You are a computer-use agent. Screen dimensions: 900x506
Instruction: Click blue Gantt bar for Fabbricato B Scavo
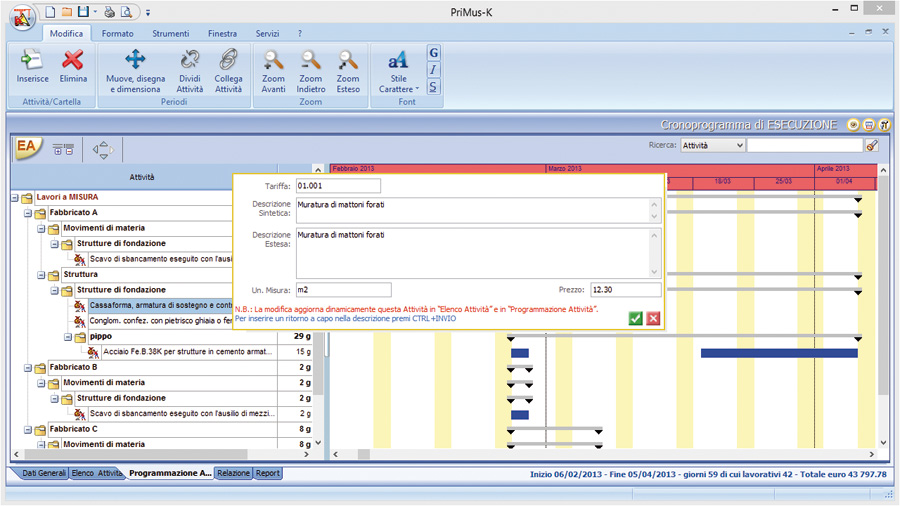pyautogui.click(x=519, y=415)
